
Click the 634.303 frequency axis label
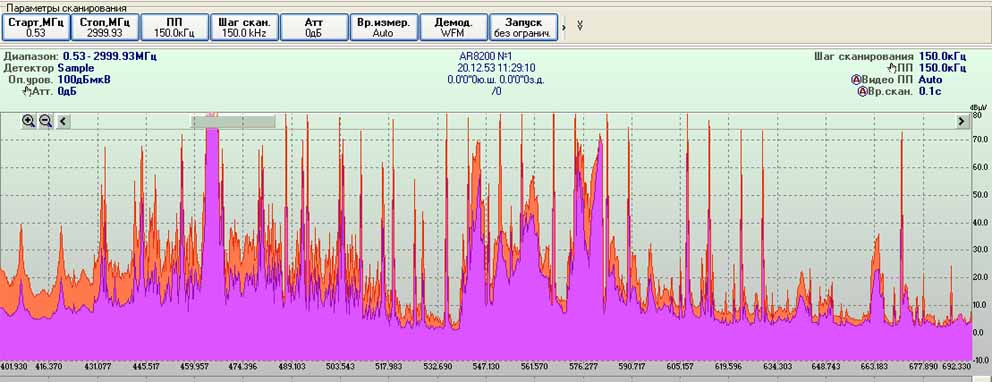click(x=778, y=366)
